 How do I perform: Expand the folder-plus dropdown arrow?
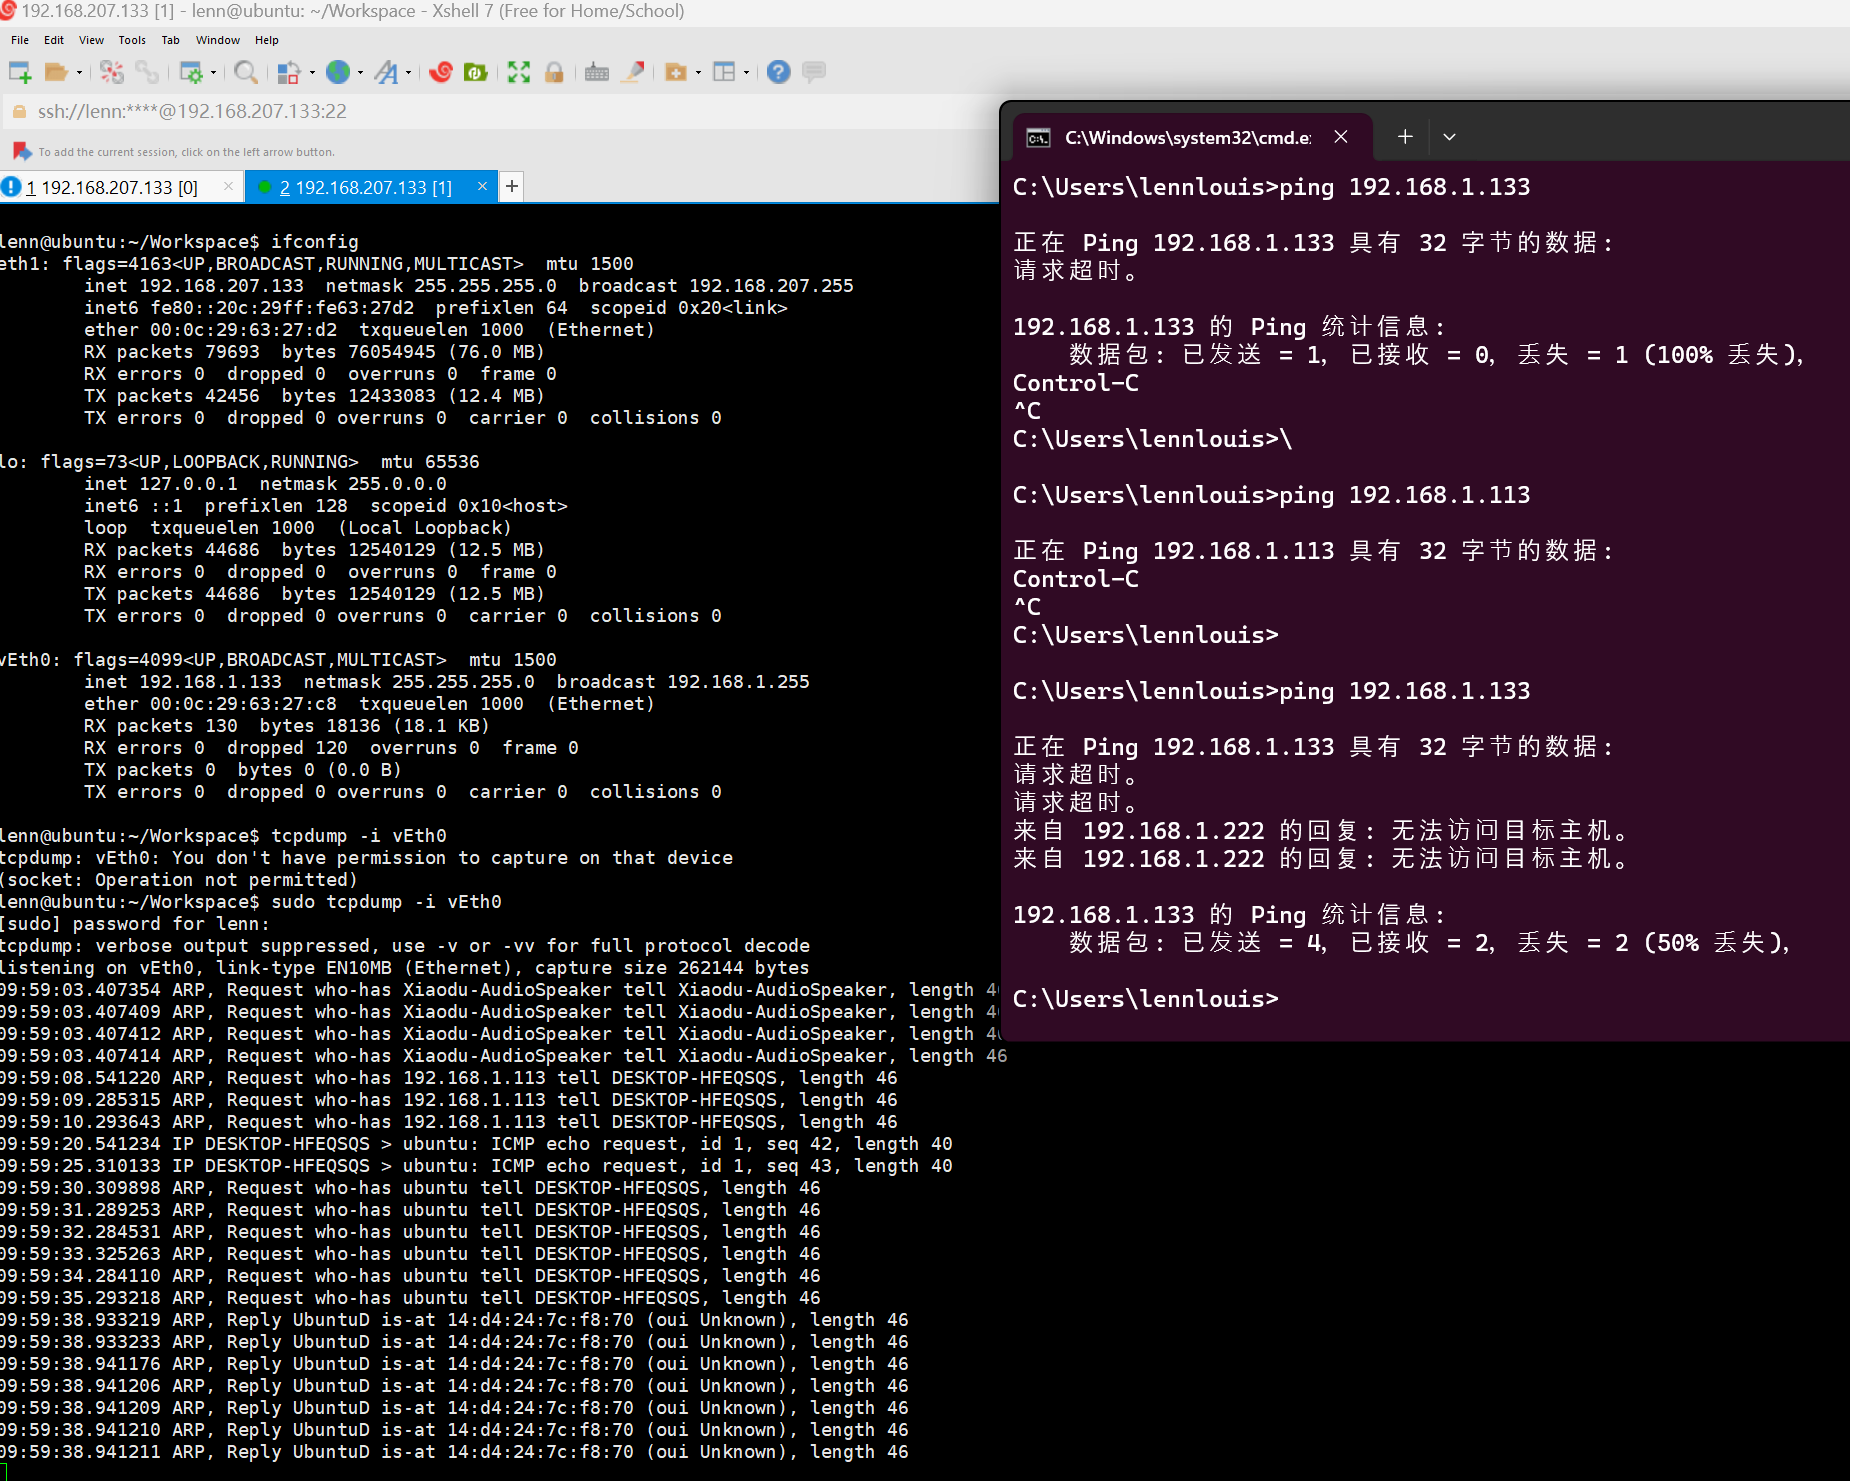tap(698, 72)
